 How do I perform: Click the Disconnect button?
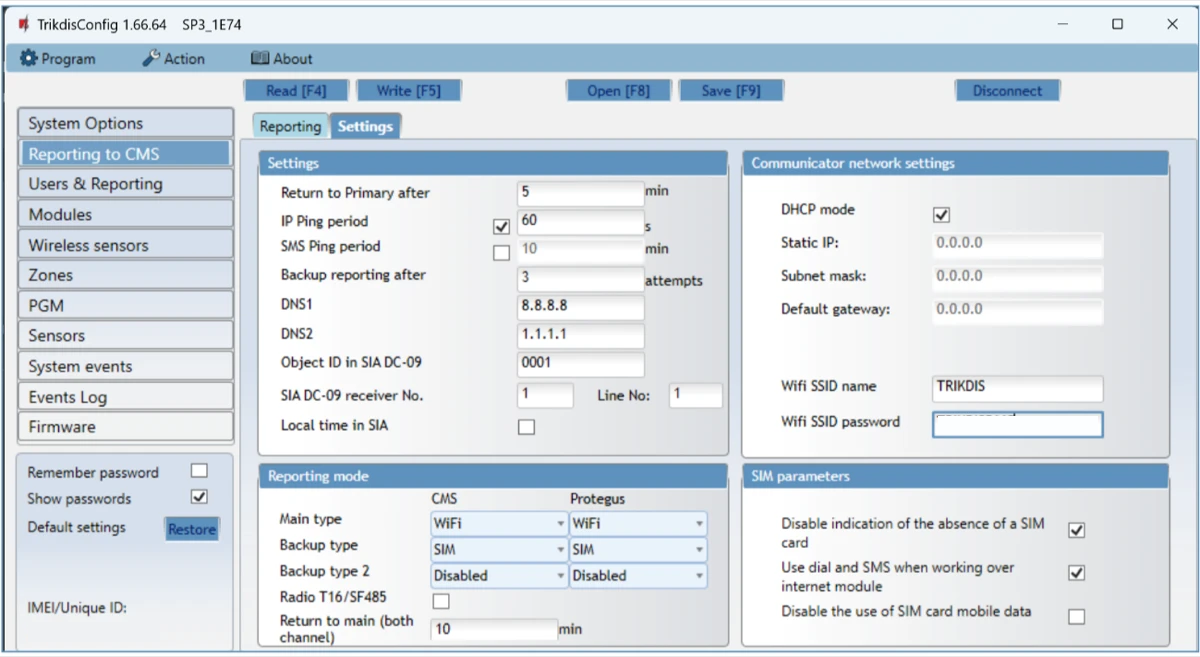click(1007, 91)
